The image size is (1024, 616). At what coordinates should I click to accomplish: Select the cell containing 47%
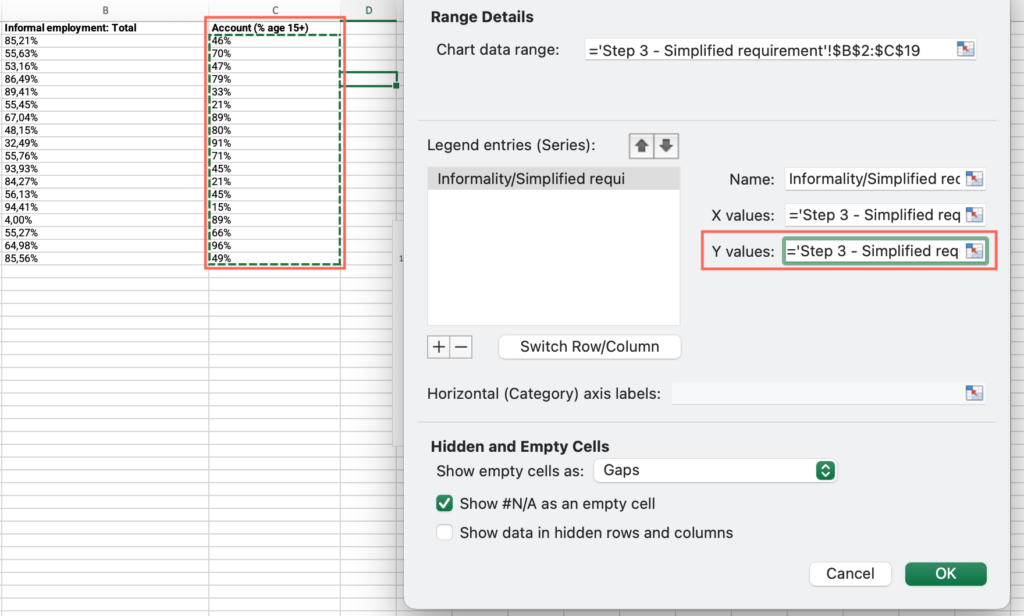coord(275,66)
